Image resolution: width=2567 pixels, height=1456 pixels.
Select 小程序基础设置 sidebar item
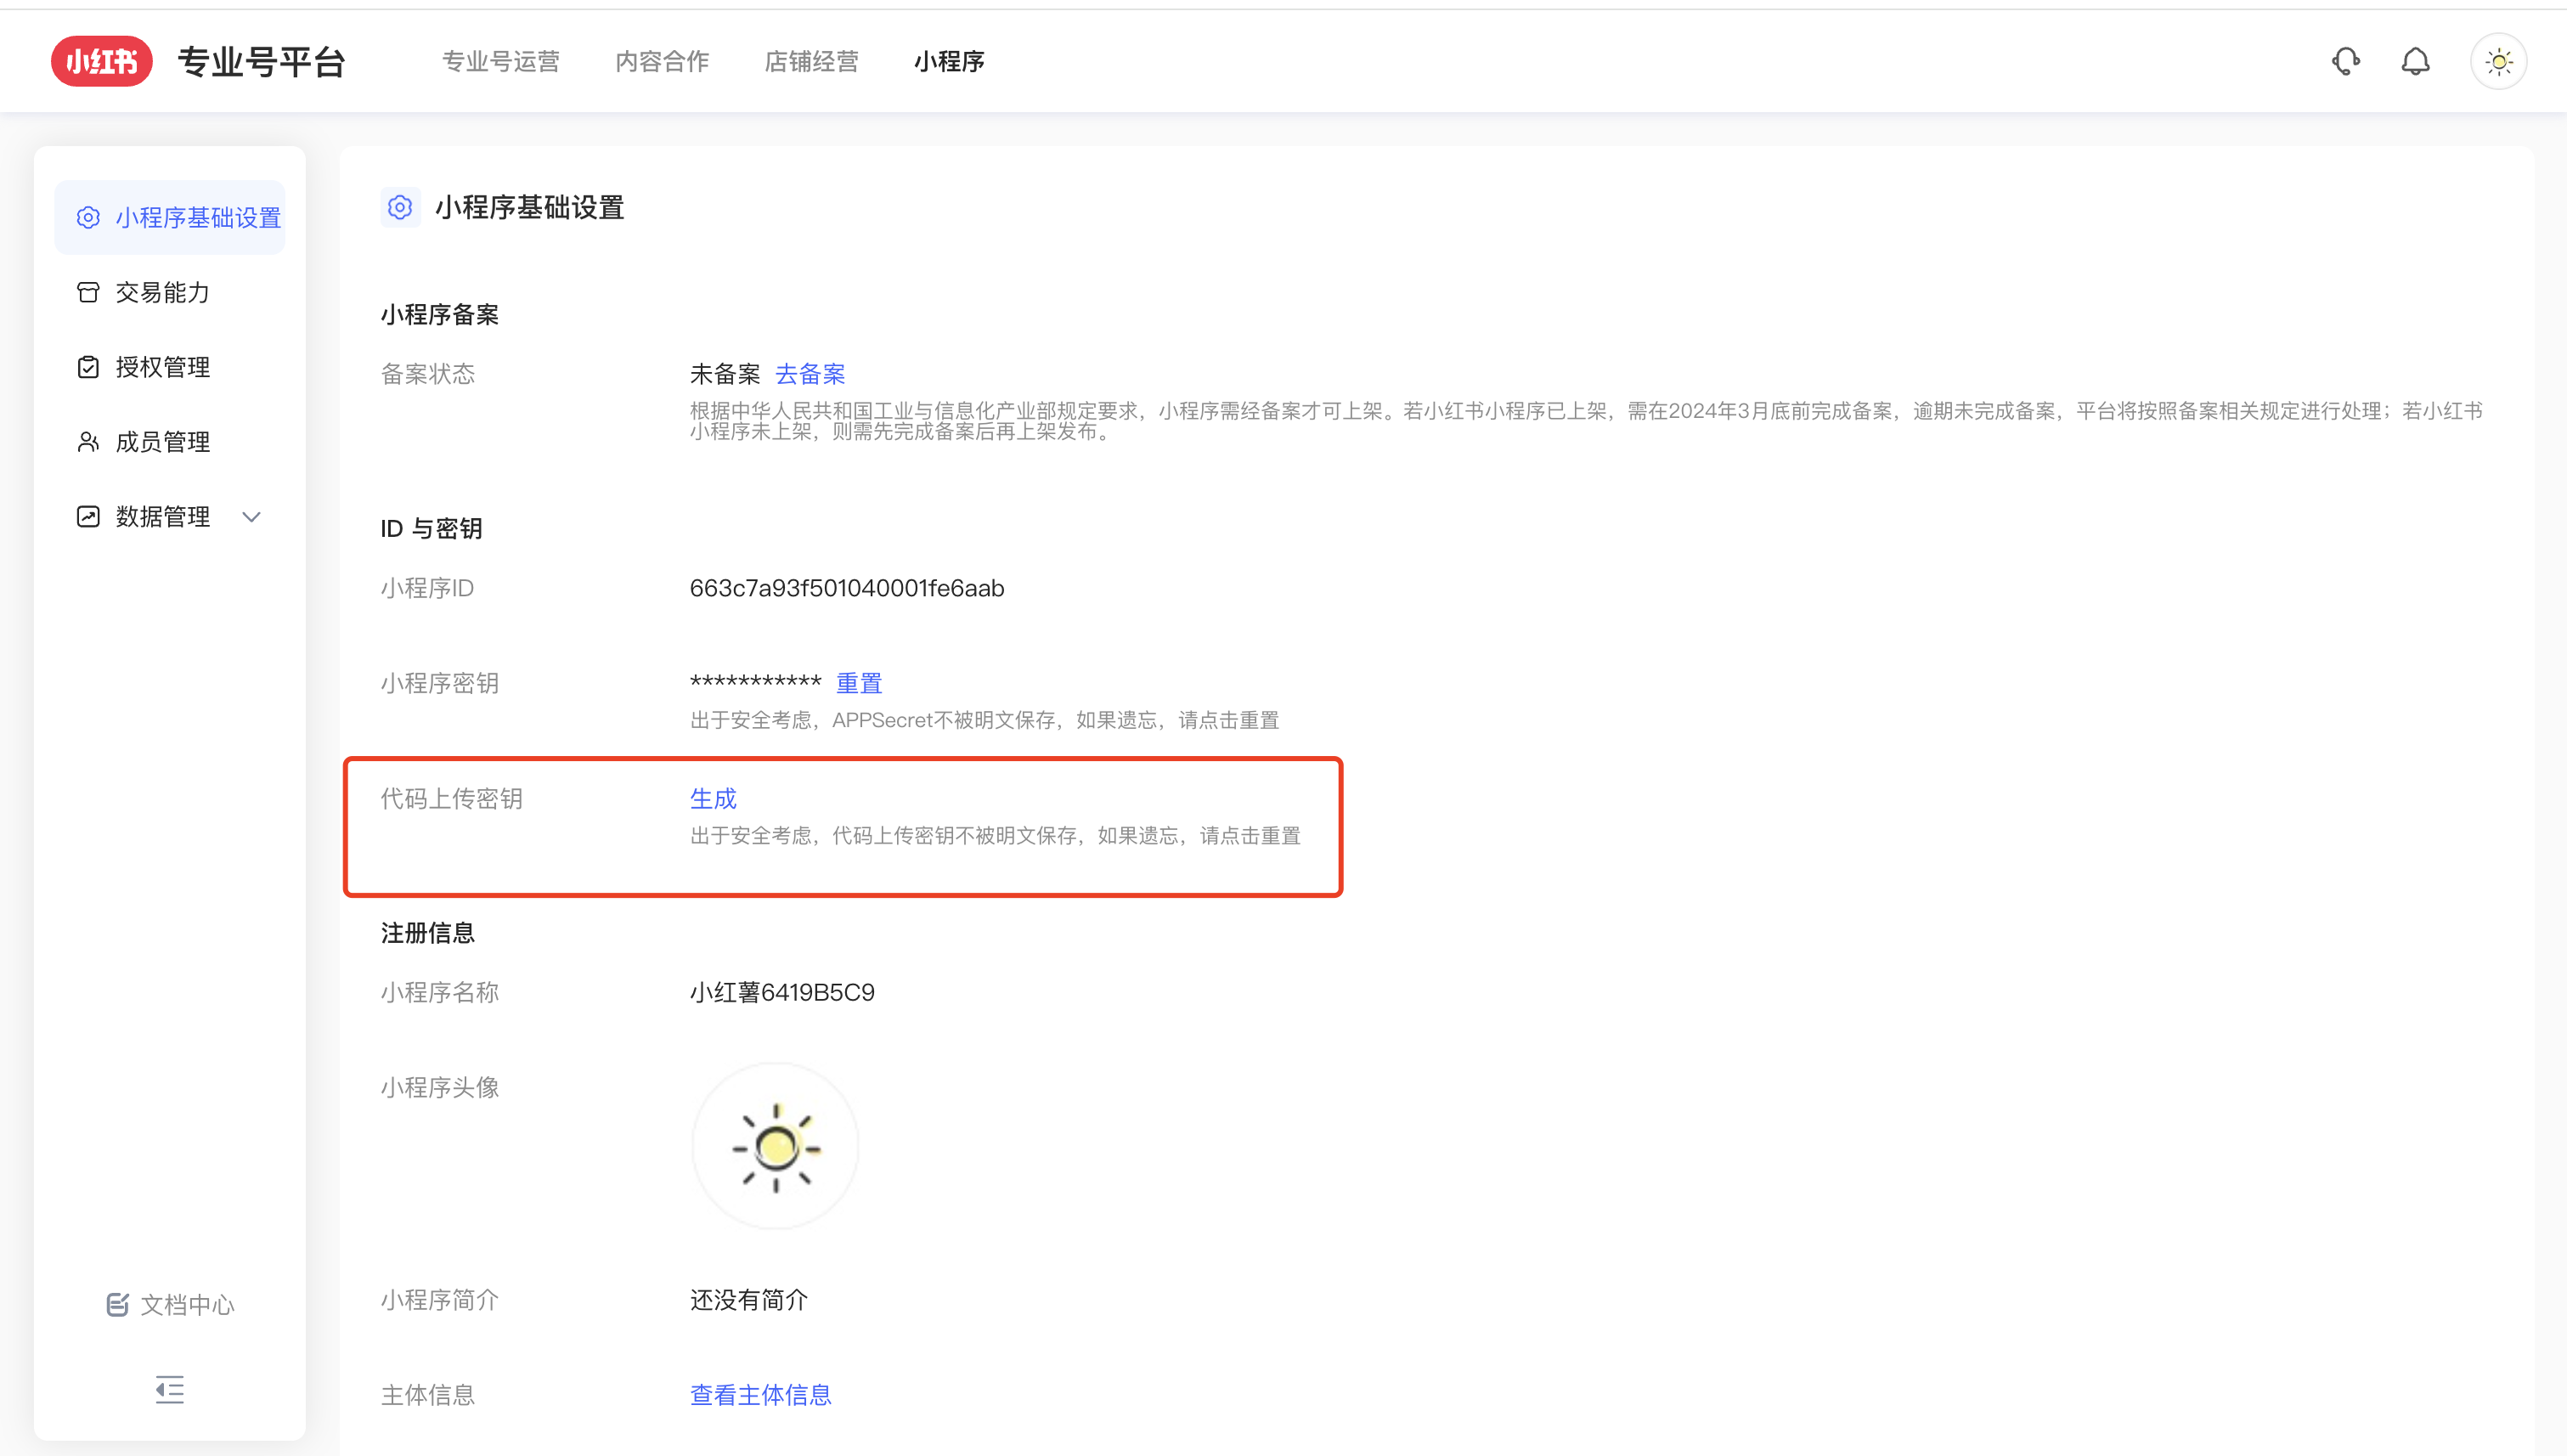click(x=169, y=217)
